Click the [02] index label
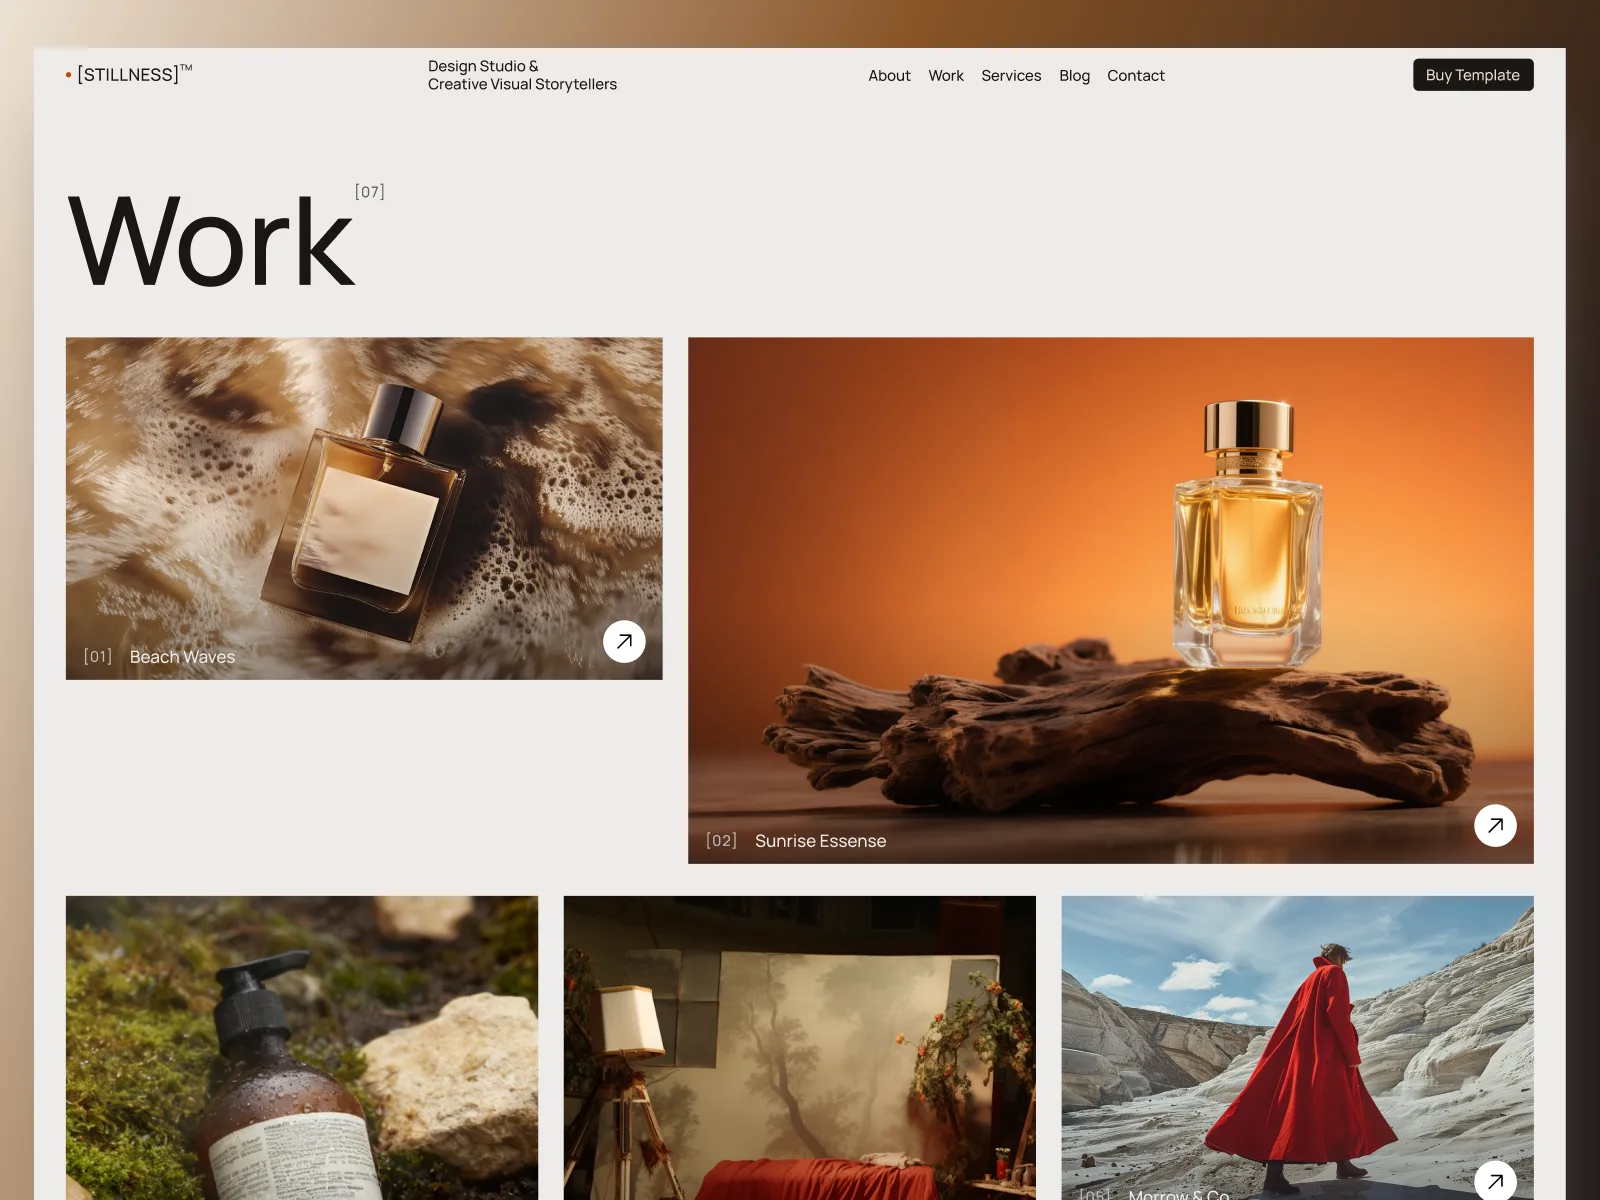The image size is (1600, 1200). tap(721, 840)
